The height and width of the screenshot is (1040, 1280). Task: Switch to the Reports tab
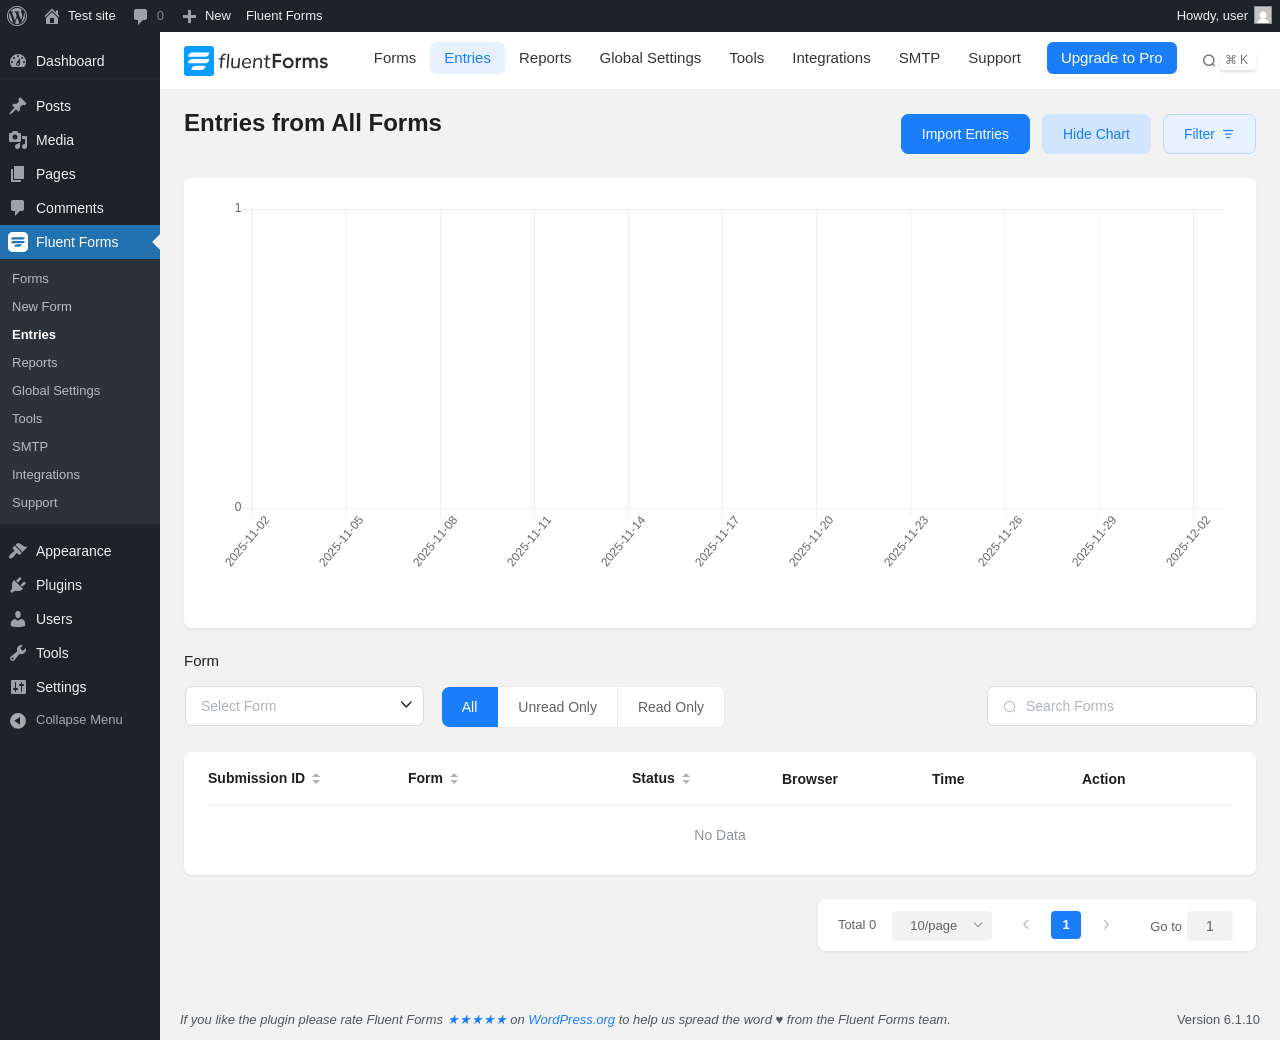[x=545, y=58]
